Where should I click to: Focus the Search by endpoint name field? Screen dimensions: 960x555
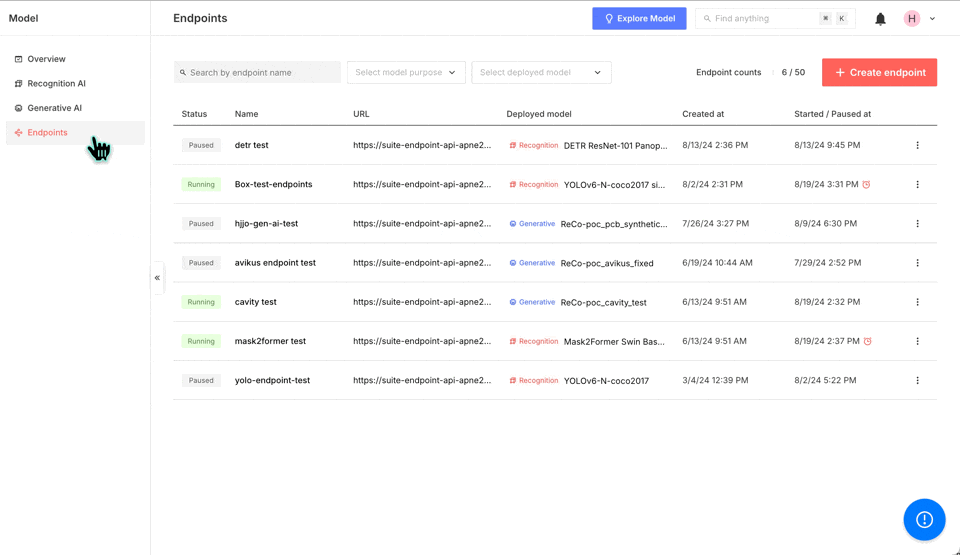click(257, 72)
